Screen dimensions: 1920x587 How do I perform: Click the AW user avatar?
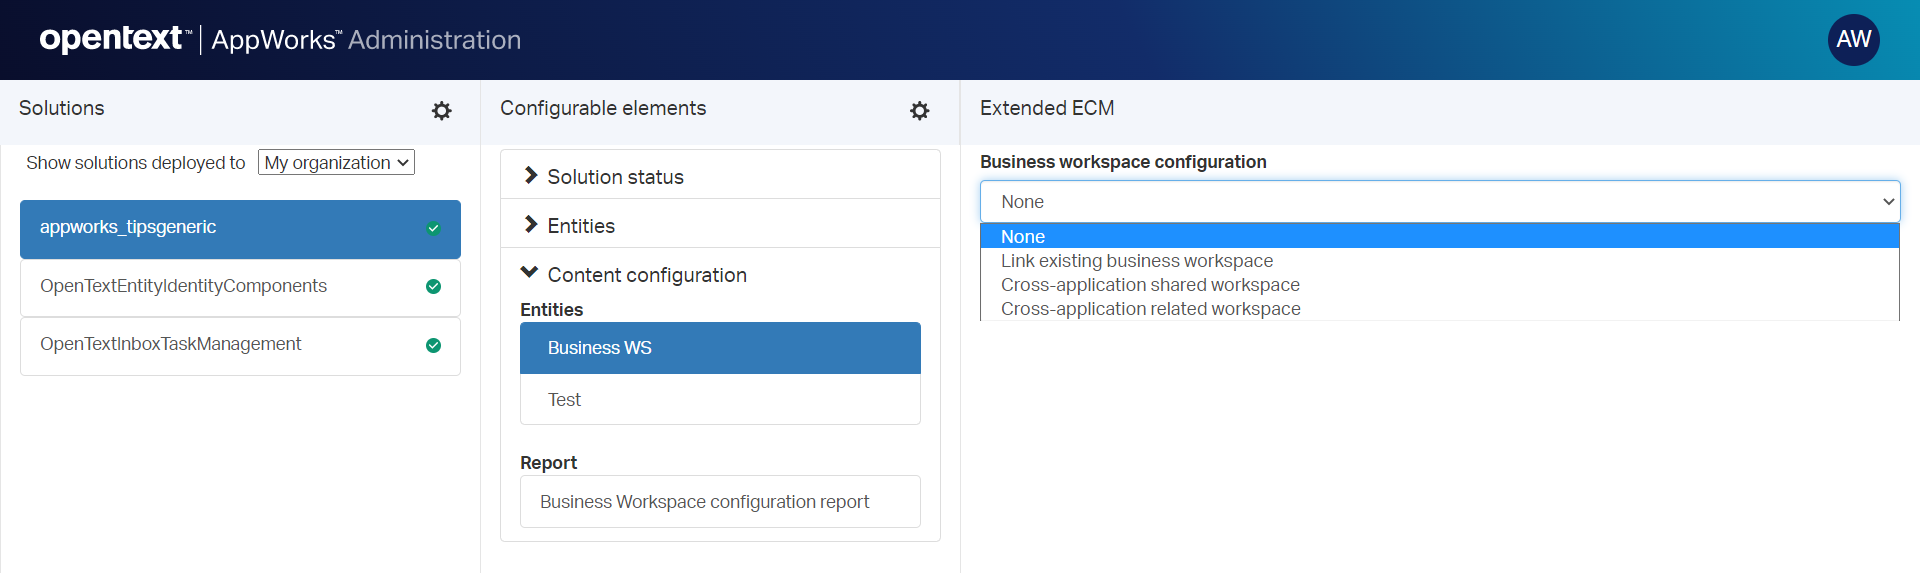click(x=1853, y=40)
